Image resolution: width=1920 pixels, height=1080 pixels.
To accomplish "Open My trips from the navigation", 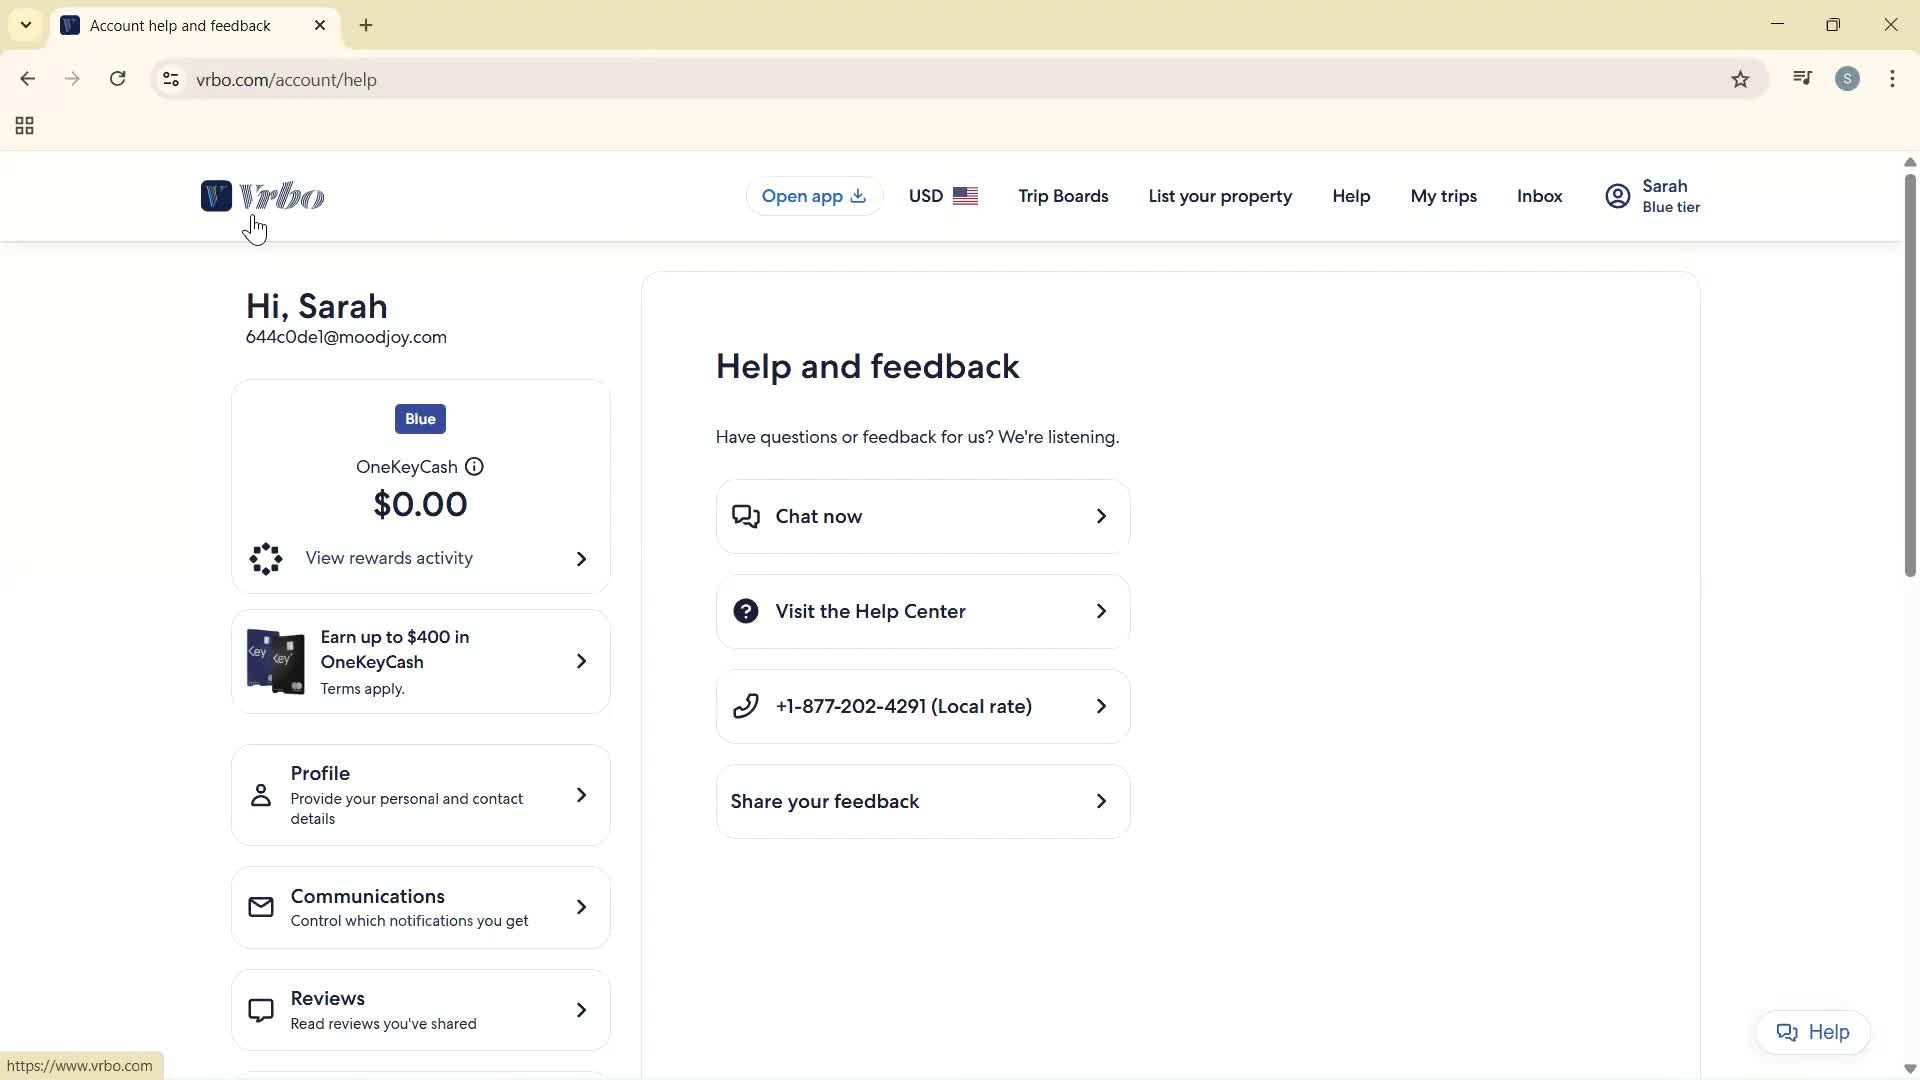I will [x=1443, y=196].
